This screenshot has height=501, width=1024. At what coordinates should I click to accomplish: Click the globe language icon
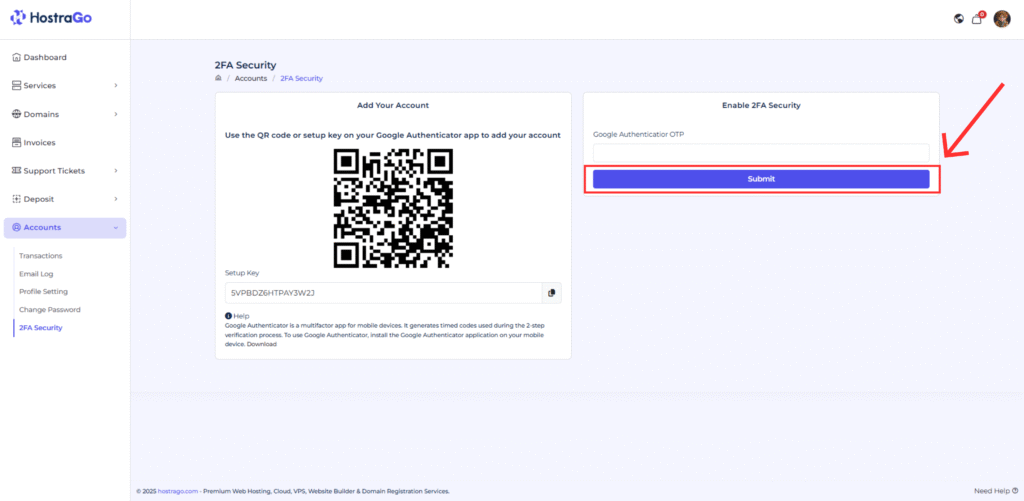959,19
